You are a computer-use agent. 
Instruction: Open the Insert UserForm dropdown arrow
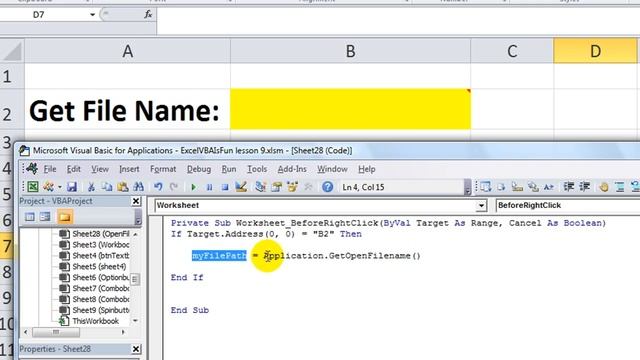pyautogui.click(x=60, y=187)
